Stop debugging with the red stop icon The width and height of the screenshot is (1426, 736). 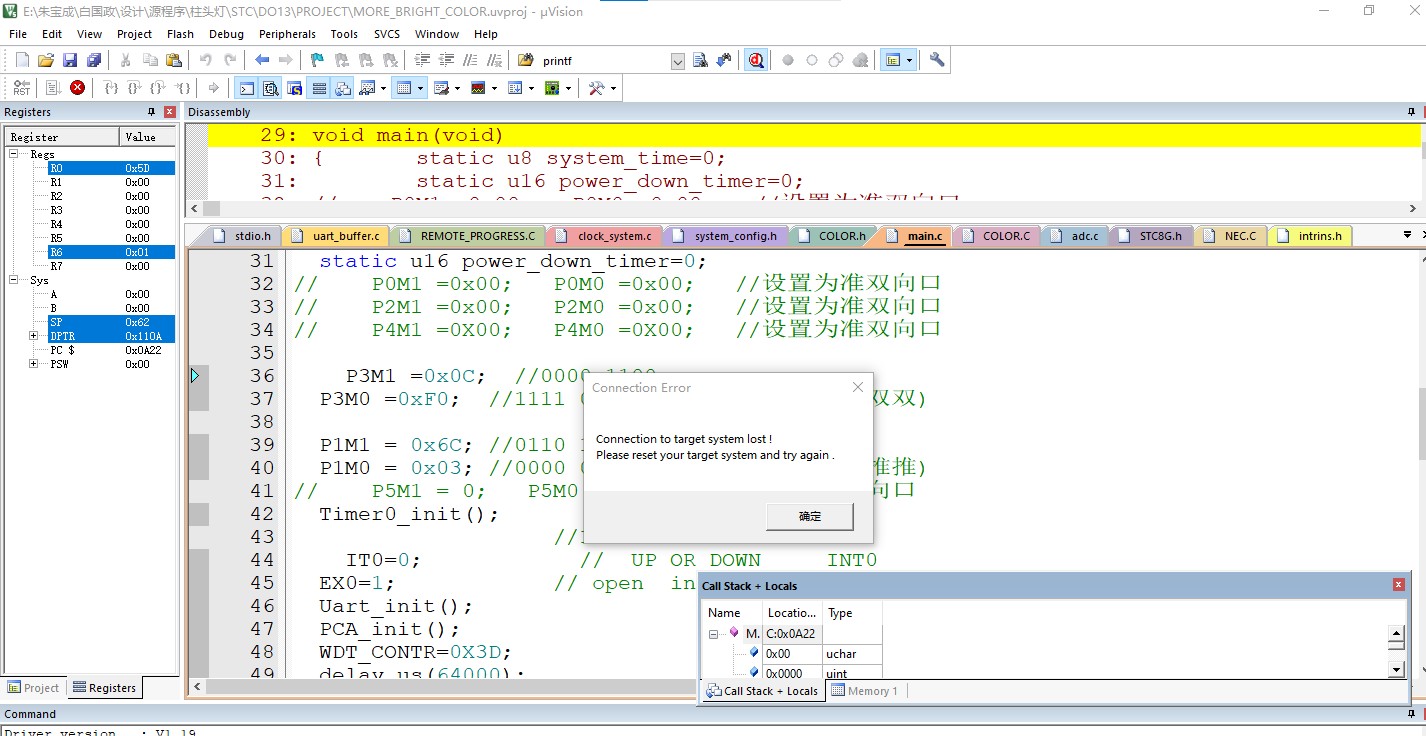click(77, 88)
